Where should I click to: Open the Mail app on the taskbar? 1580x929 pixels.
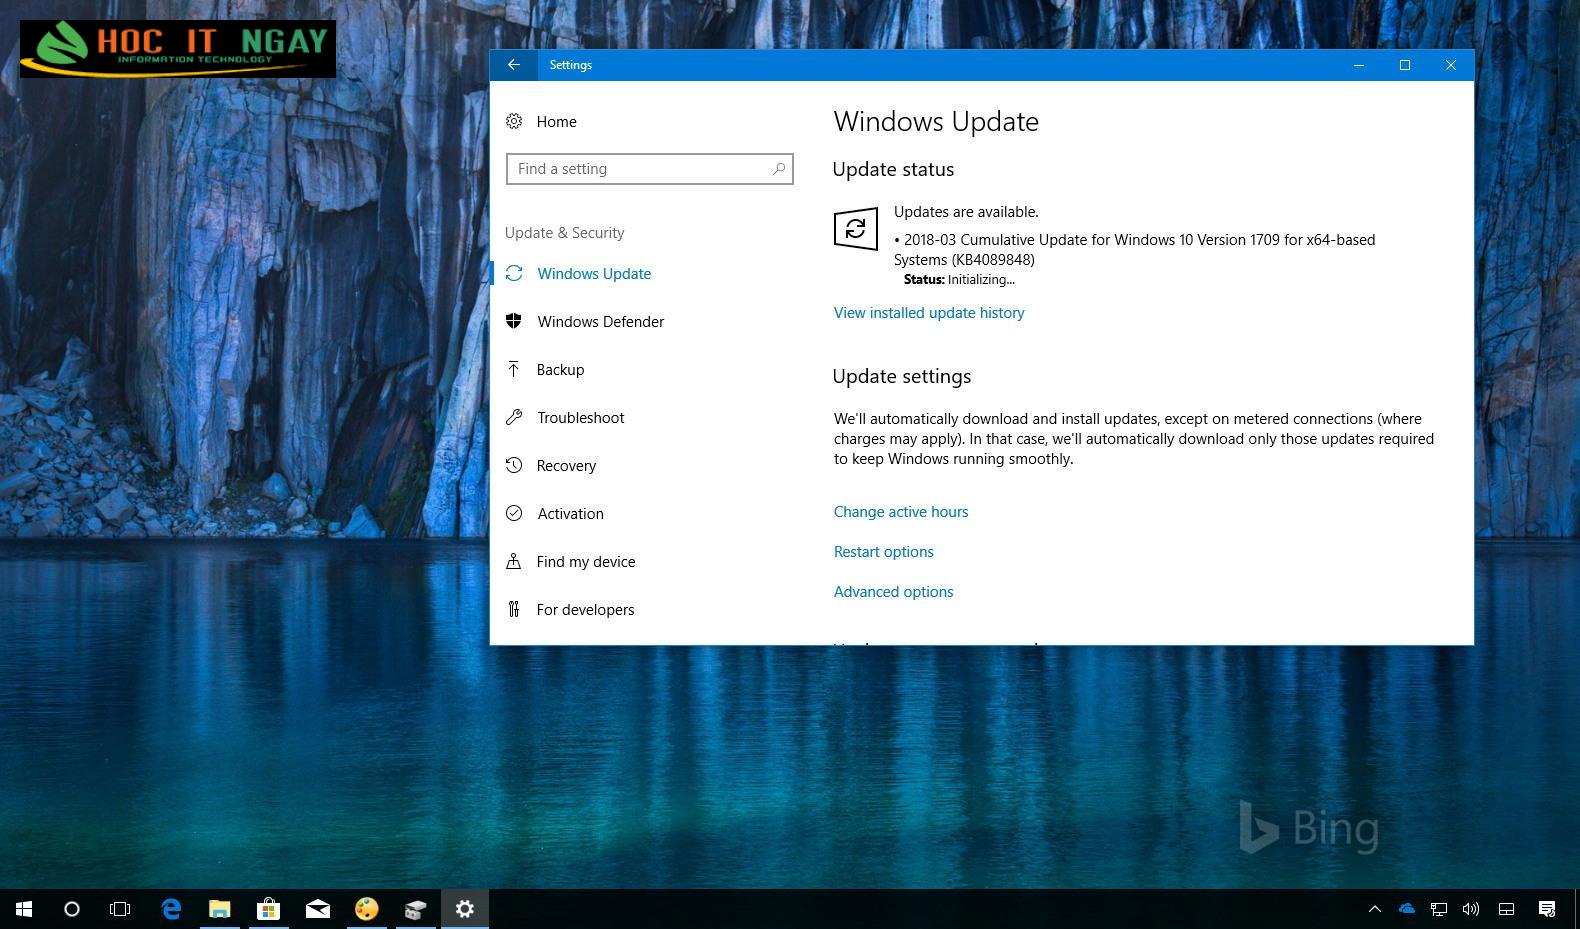[x=317, y=909]
